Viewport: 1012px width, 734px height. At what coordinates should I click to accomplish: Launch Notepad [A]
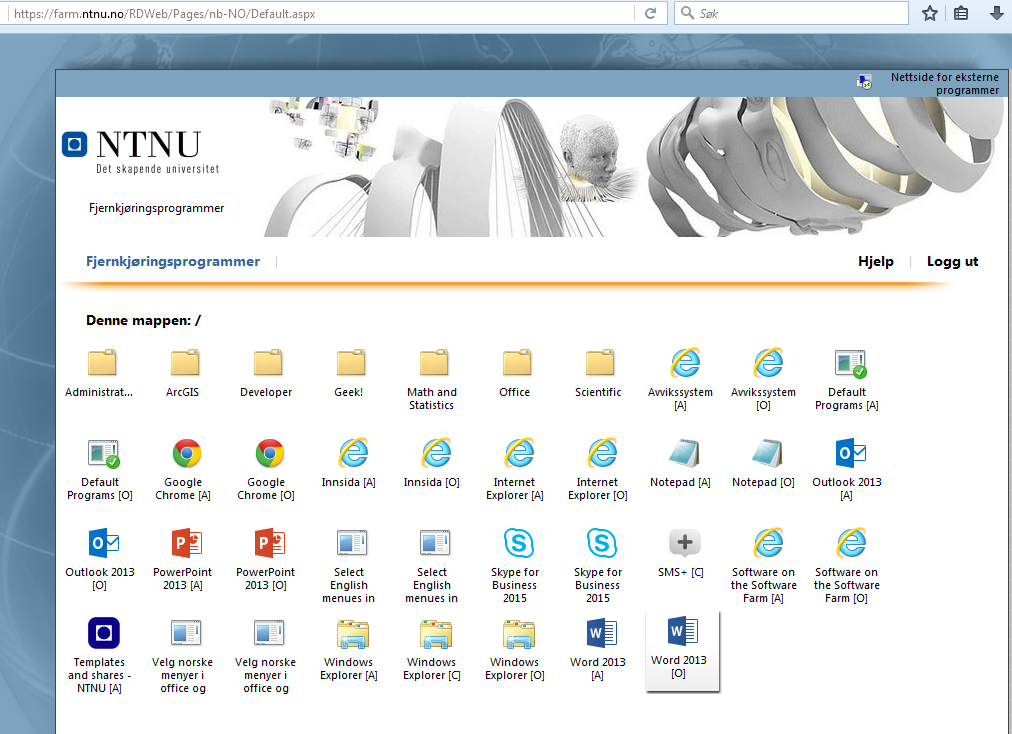682,463
